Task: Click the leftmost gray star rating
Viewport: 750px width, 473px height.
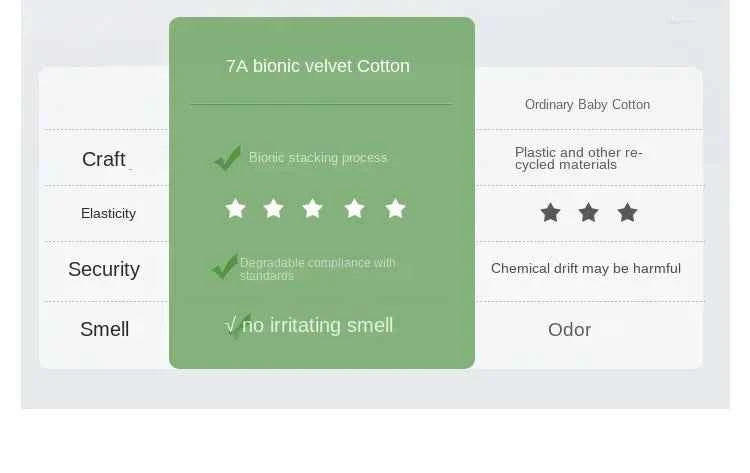Action: pyautogui.click(x=550, y=213)
